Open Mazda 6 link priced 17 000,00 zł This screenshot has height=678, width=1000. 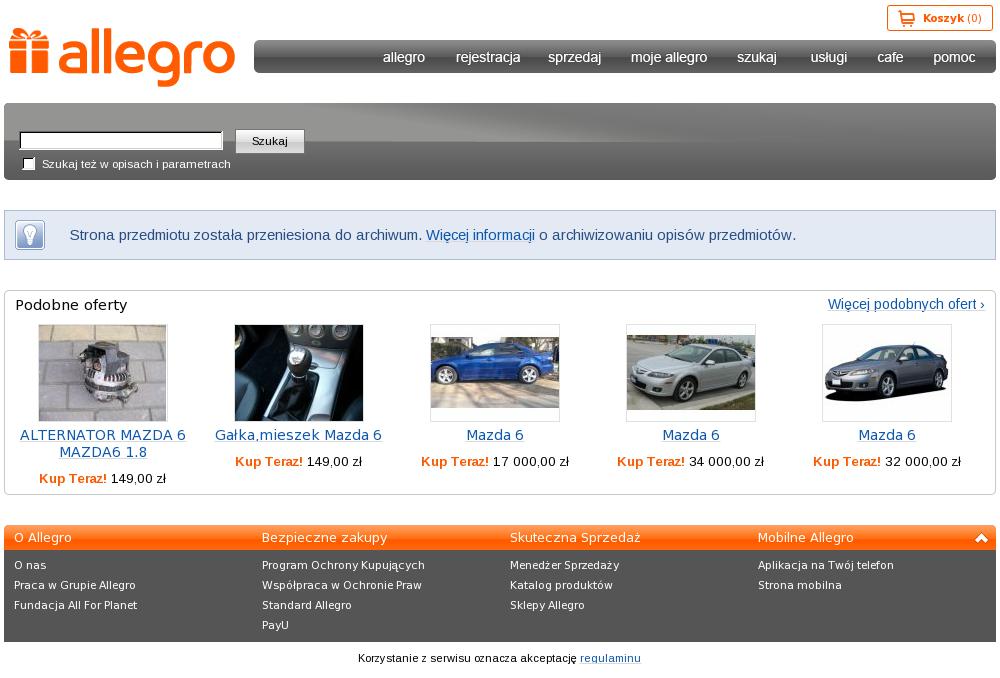(x=495, y=435)
